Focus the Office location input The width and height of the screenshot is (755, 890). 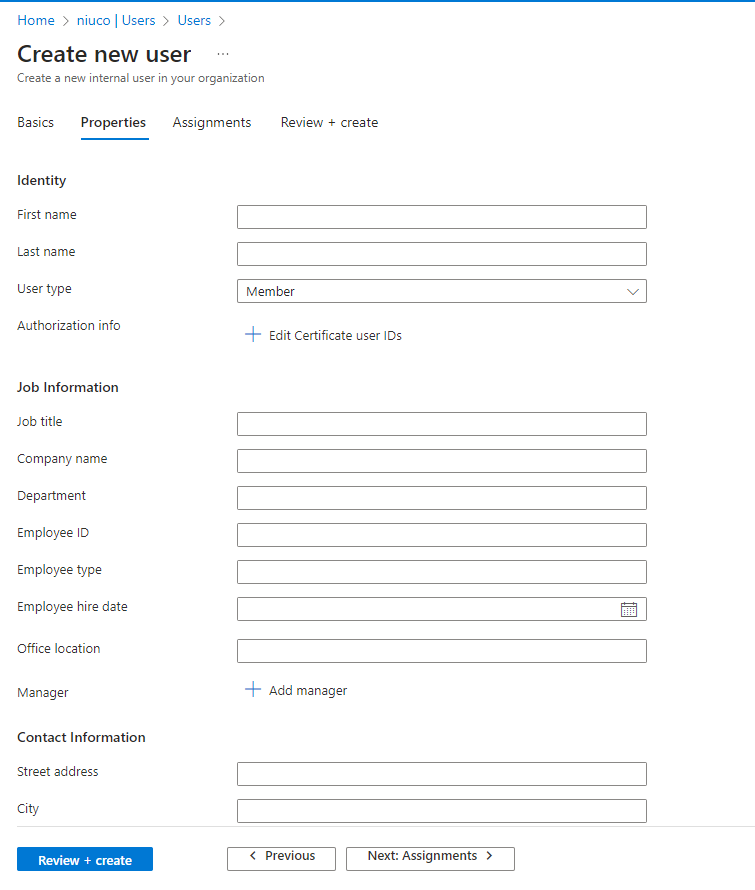[442, 651]
